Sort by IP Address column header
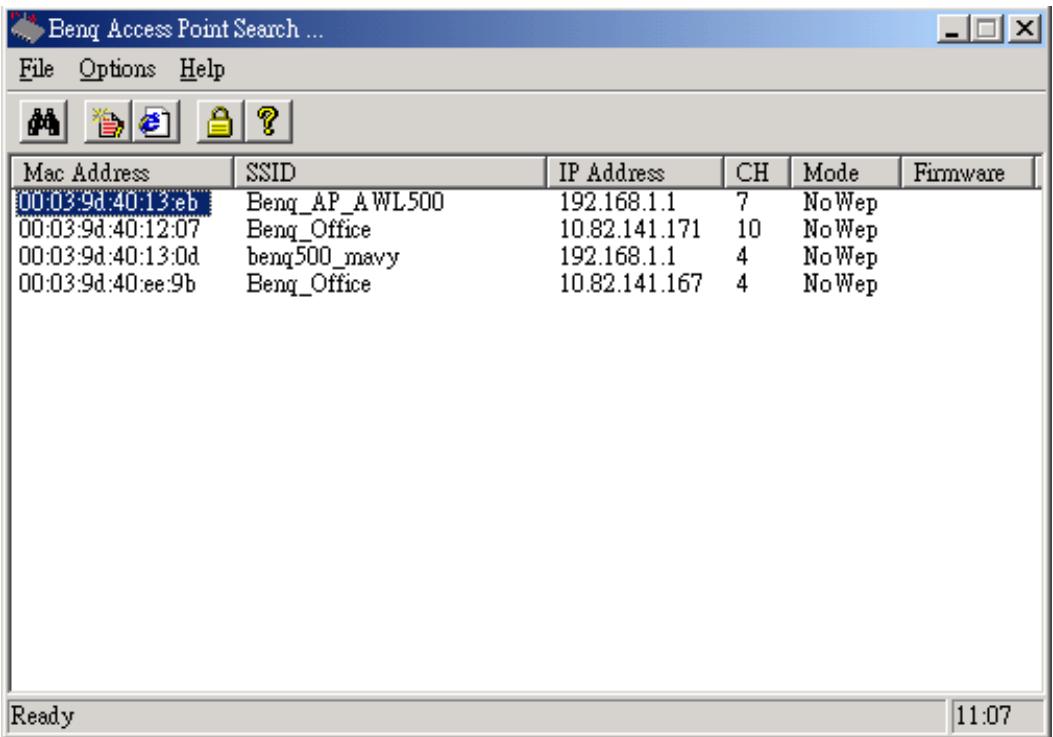 (635, 173)
